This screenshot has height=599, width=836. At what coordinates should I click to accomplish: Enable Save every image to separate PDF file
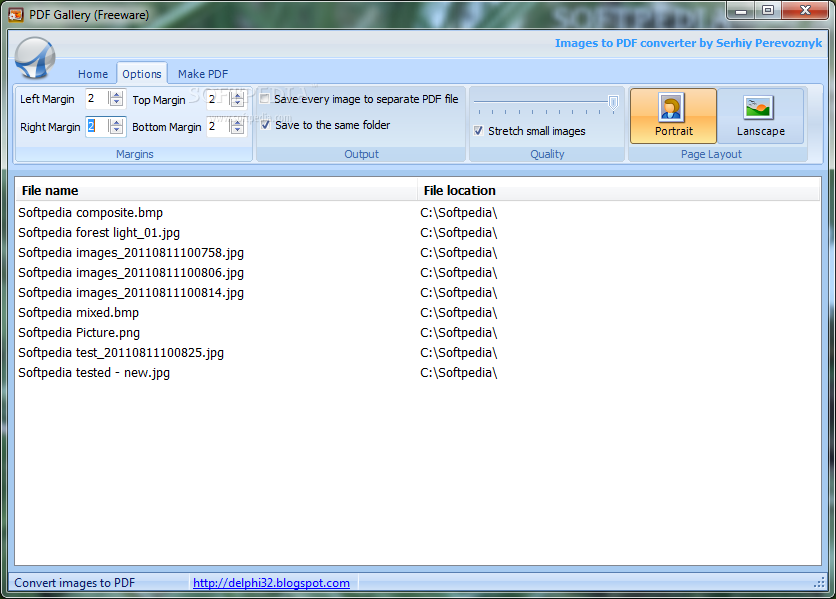(264, 99)
